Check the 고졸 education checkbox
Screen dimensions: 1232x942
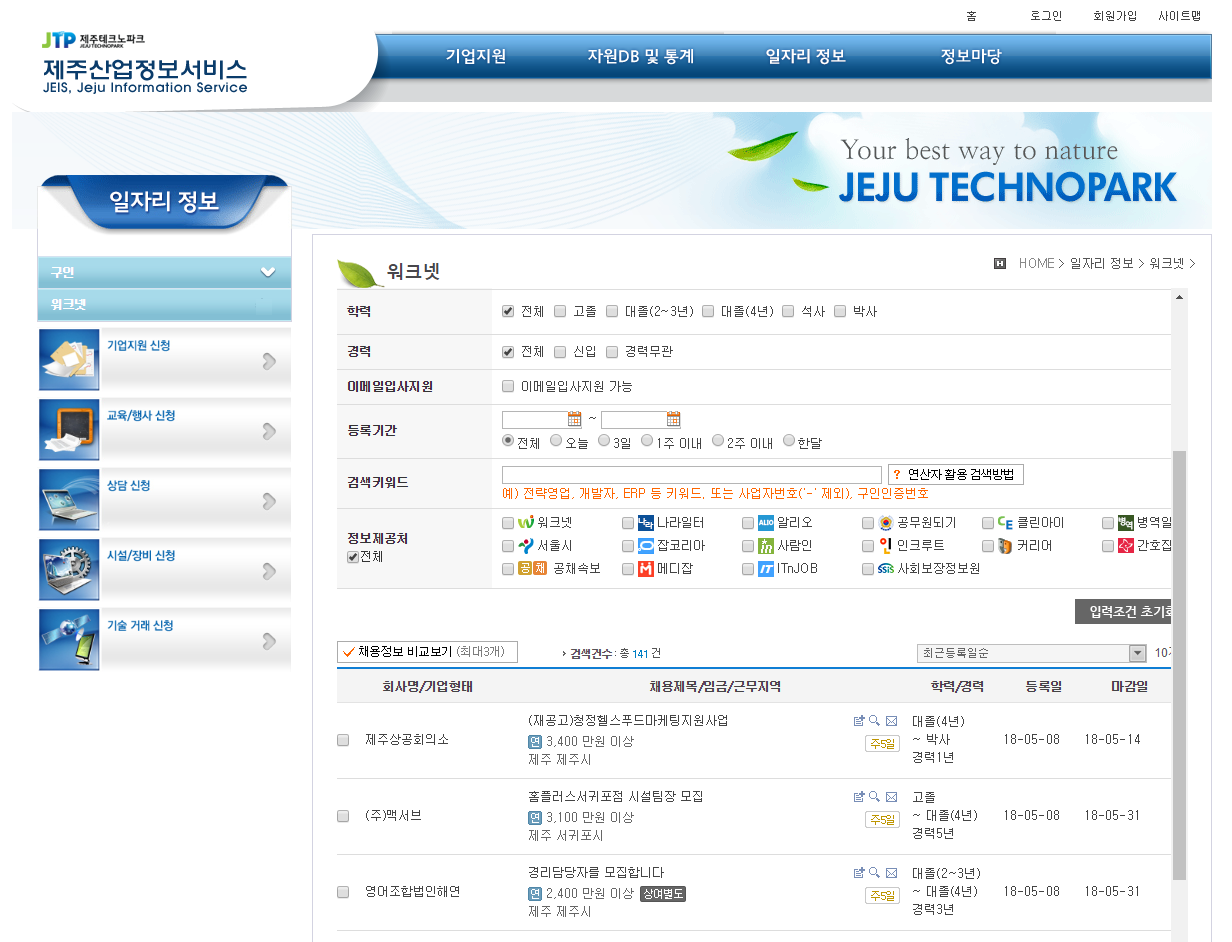[560, 312]
